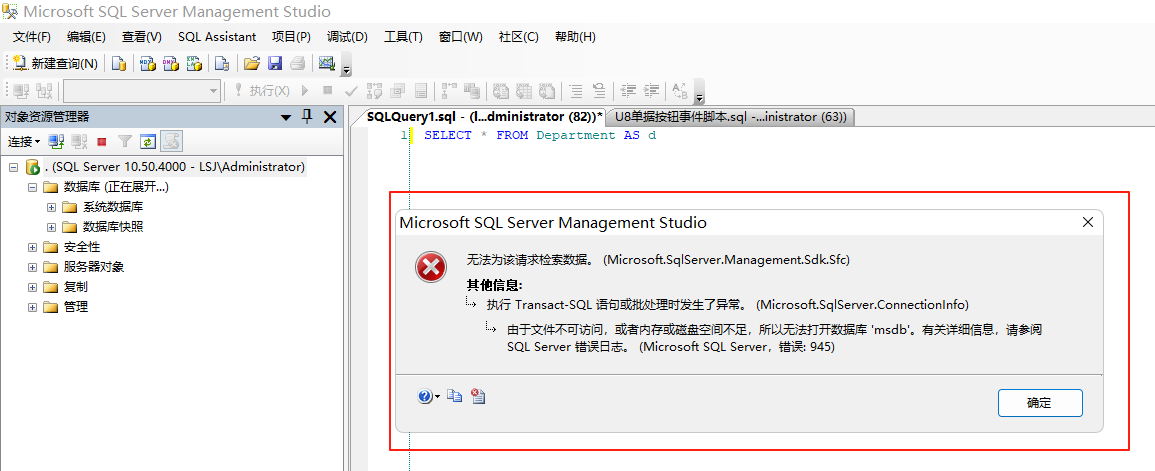
Task: Click the red Stop icon in Object Explorer
Action: click(102, 141)
